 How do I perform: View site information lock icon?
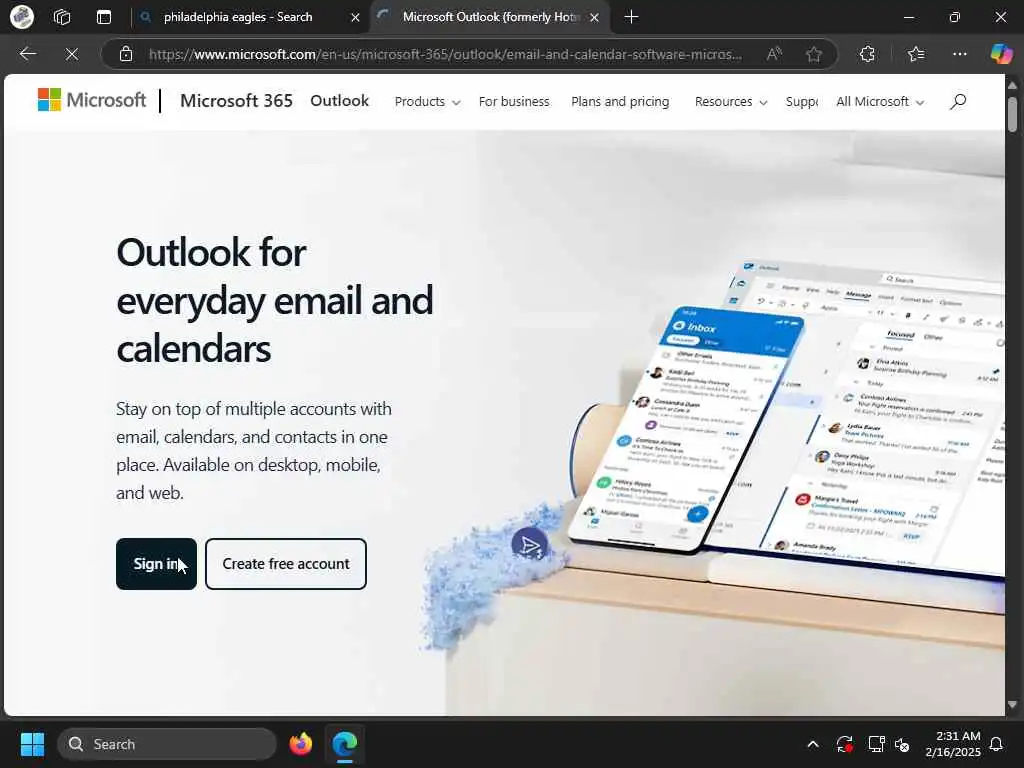coord(126,54)
